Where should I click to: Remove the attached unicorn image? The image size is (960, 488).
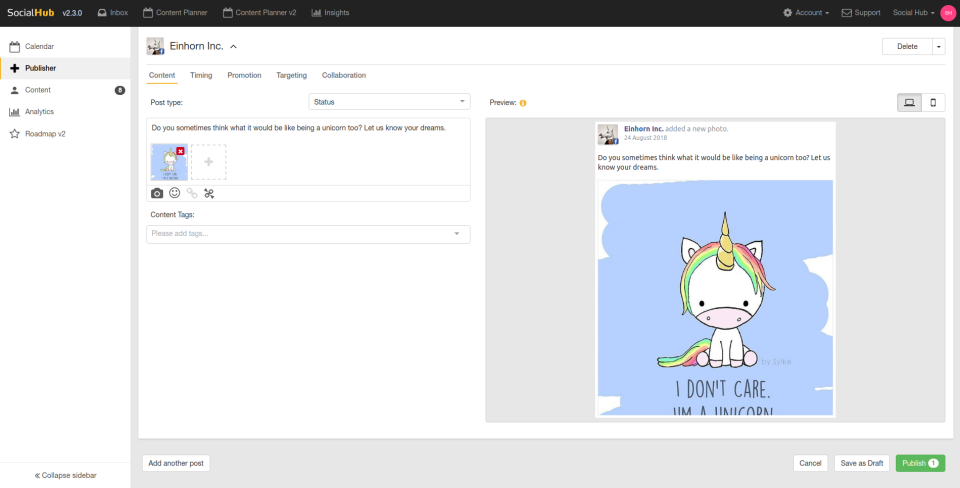[180, 151]
